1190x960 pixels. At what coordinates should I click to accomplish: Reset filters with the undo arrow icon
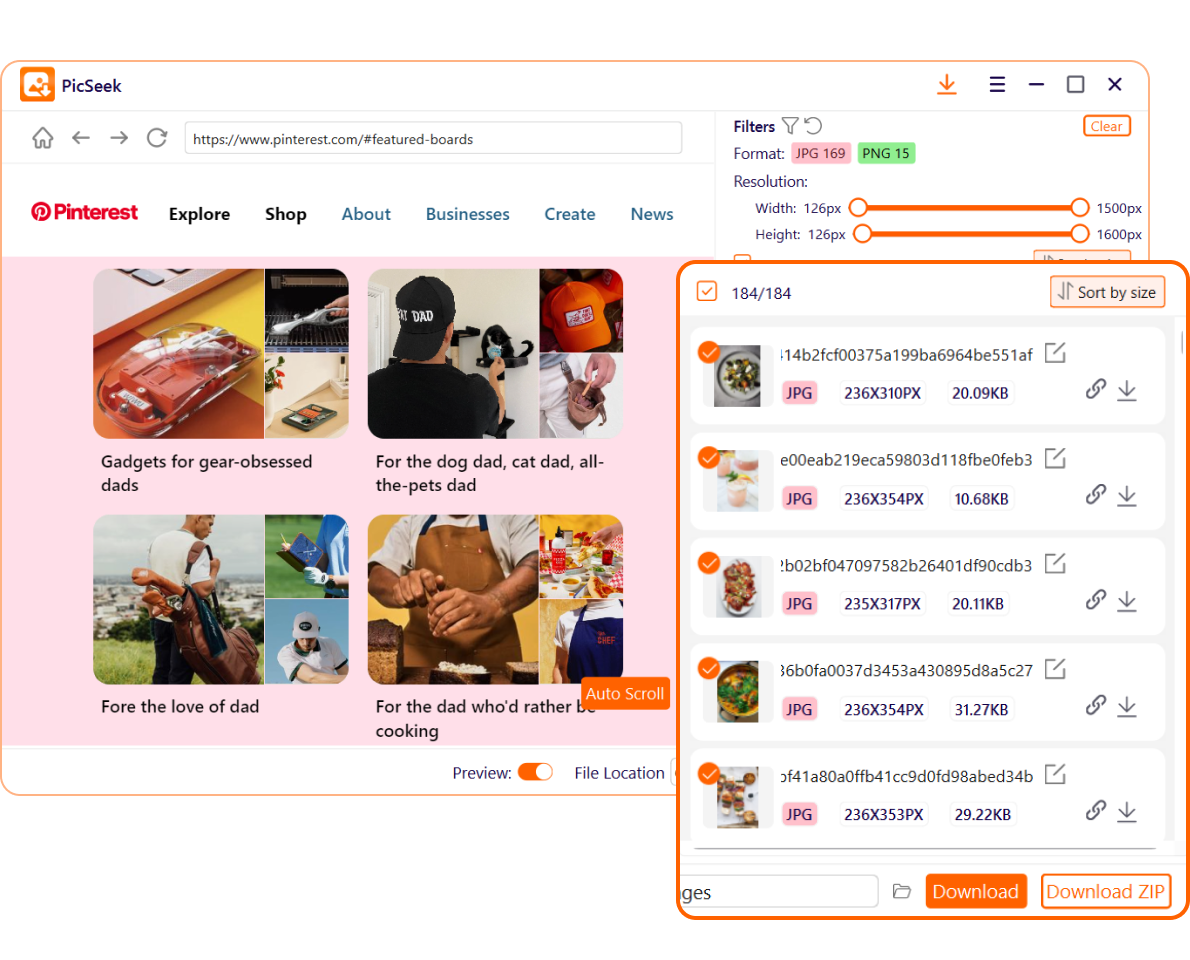(x=813, y=126)
